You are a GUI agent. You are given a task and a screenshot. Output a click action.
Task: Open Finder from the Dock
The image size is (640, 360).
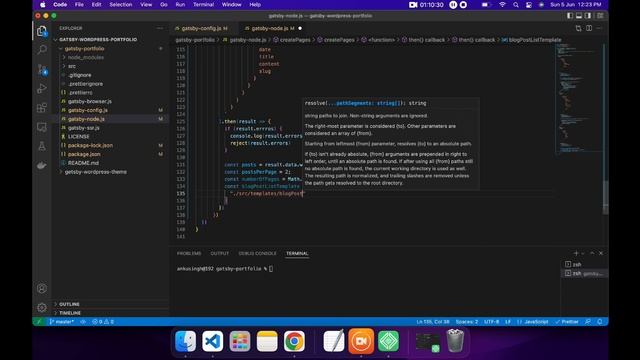pyautogui.click(x=185, y=341)
